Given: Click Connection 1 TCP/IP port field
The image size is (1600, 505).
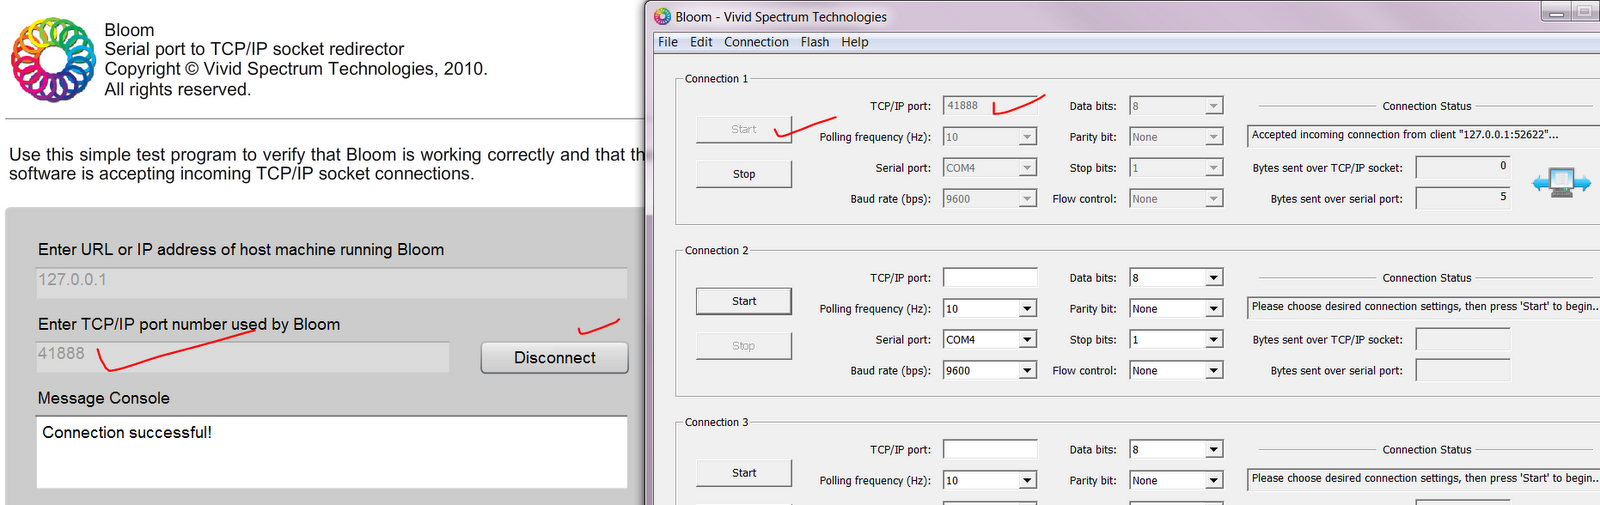Looking at the screenshot, I should click(990, 106).
